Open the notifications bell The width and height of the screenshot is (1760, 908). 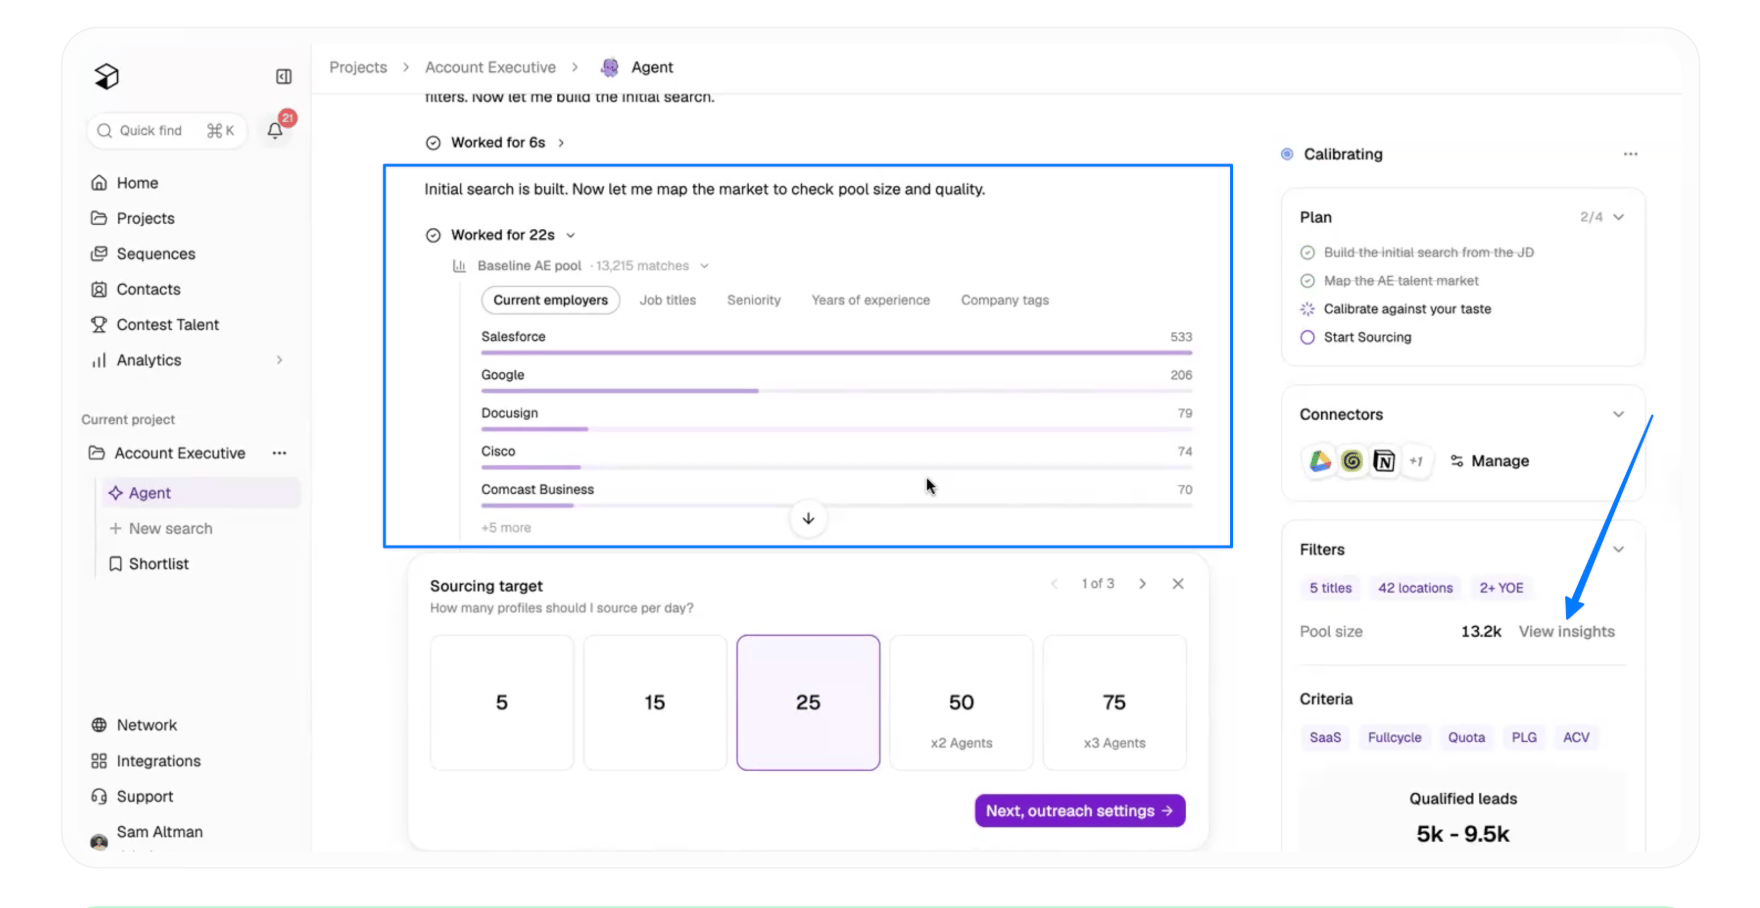tap(276, 130)
